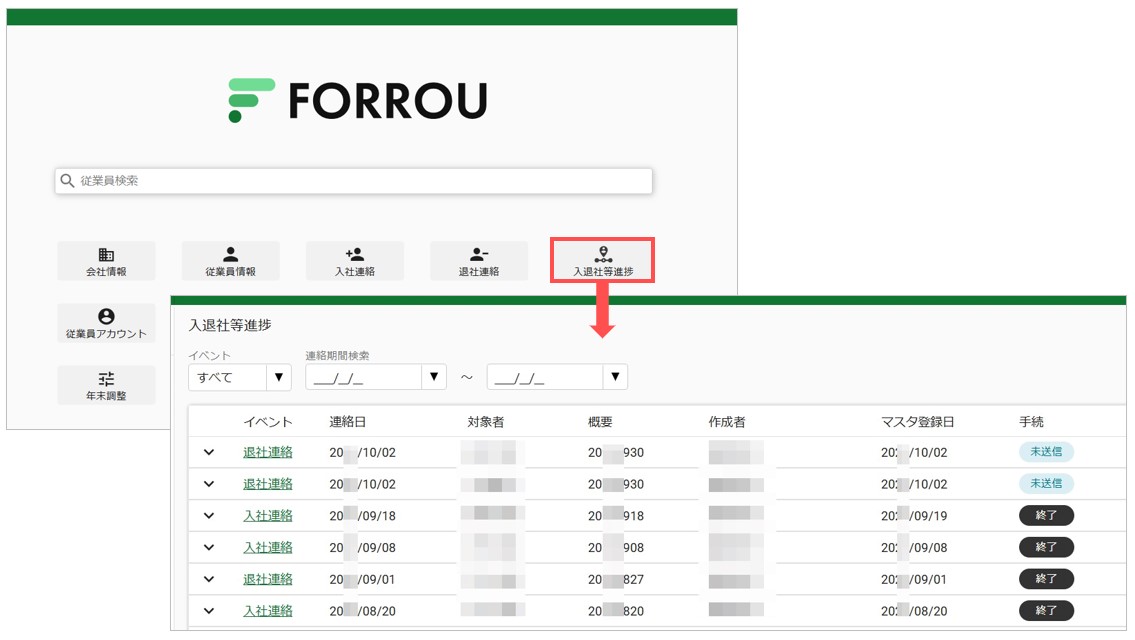Click the 概要 cell ending in 918
Image resolution: width=1135 pixels, height=640 pixels.
616,516
